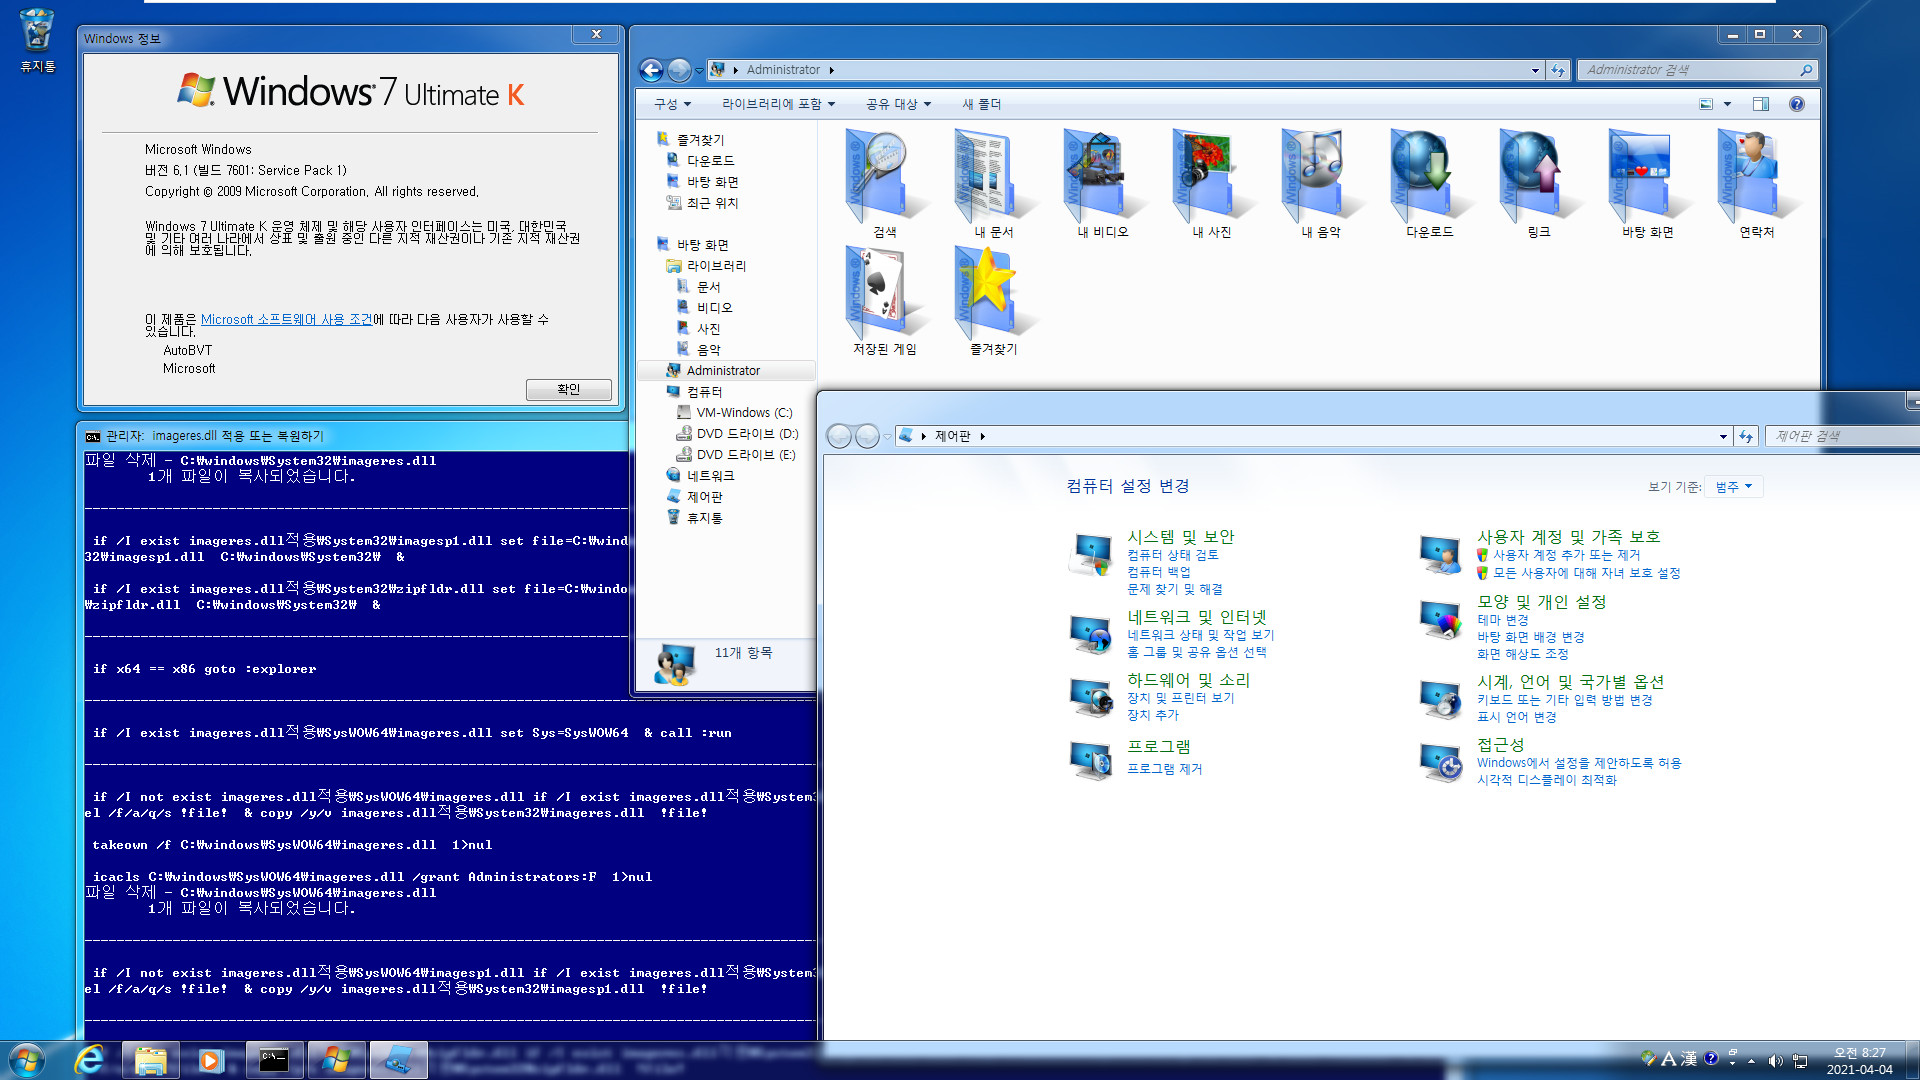The height and width of the screenshot is (1080, 1920).
Task: Open the 라이브러리에 포함 dropdown
Action: coord(778,104)
